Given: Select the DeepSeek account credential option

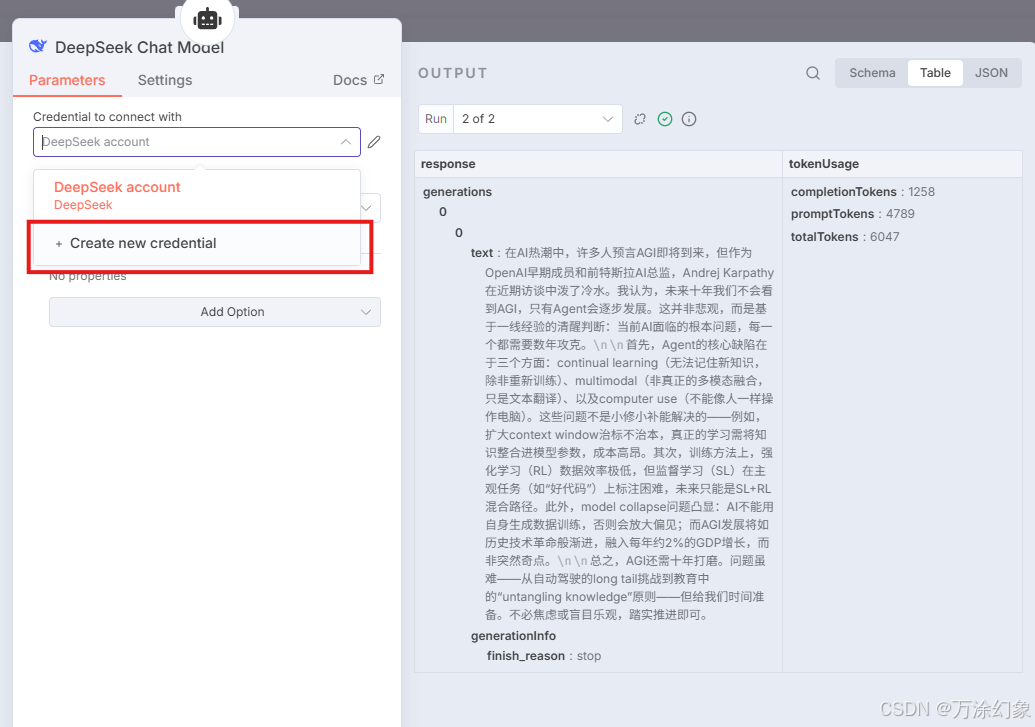Looking at the screenshot, I should point(197,195).
